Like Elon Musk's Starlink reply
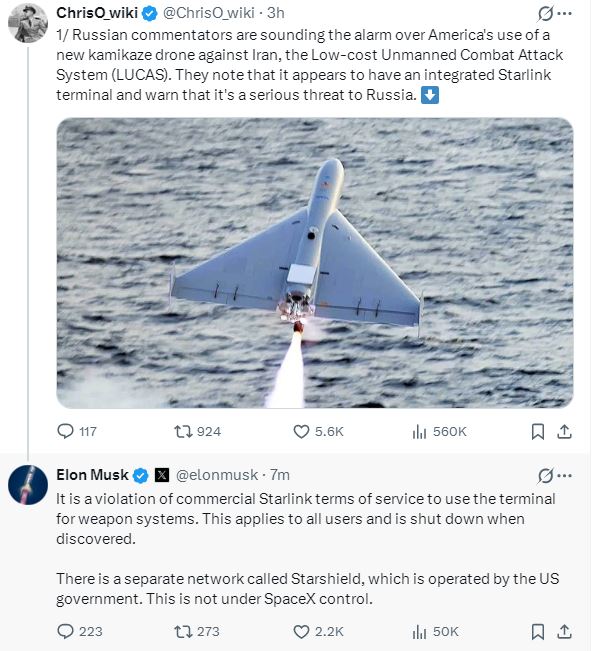The image size is (605, 651). (301, 631)
